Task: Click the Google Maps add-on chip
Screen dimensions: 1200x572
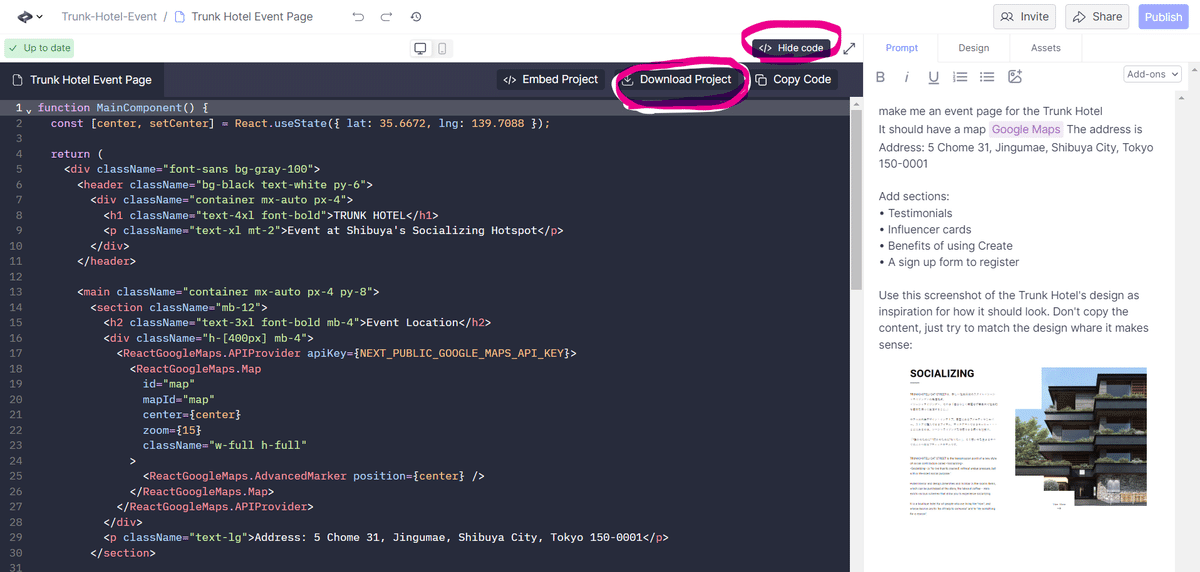Action: click(1026, 129)
